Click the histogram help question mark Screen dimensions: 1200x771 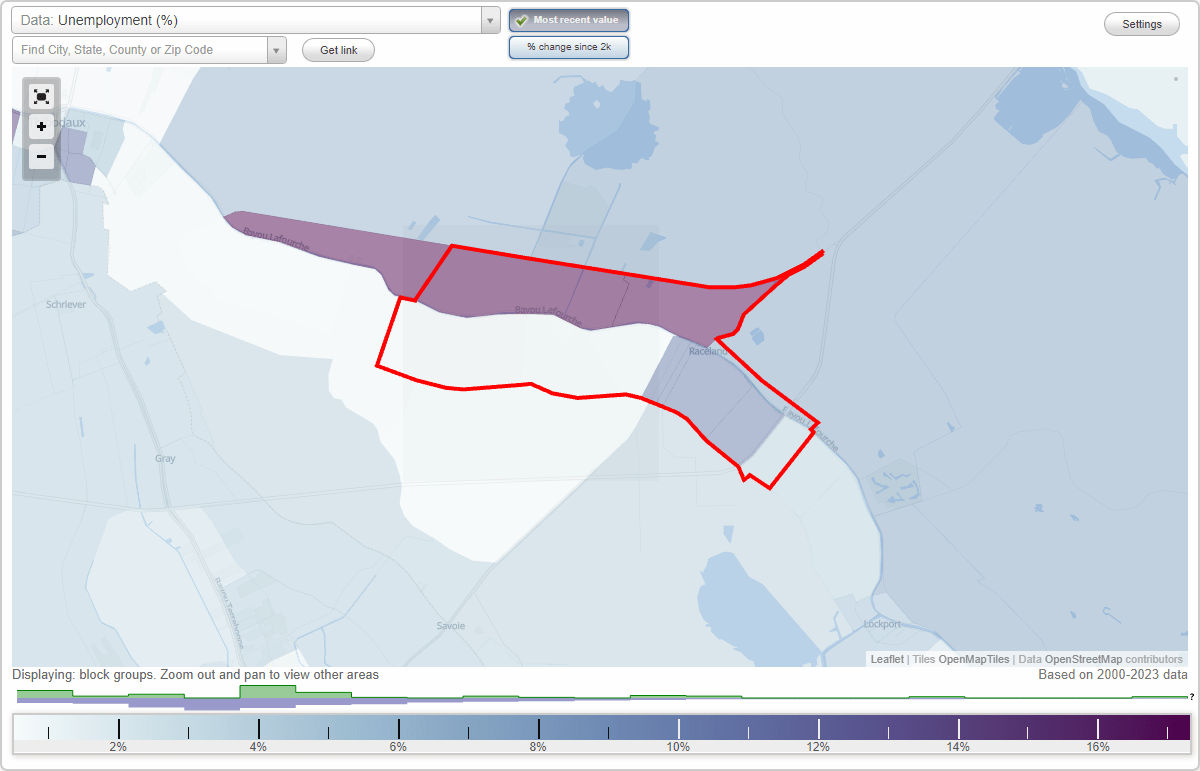click(1192, 697)
